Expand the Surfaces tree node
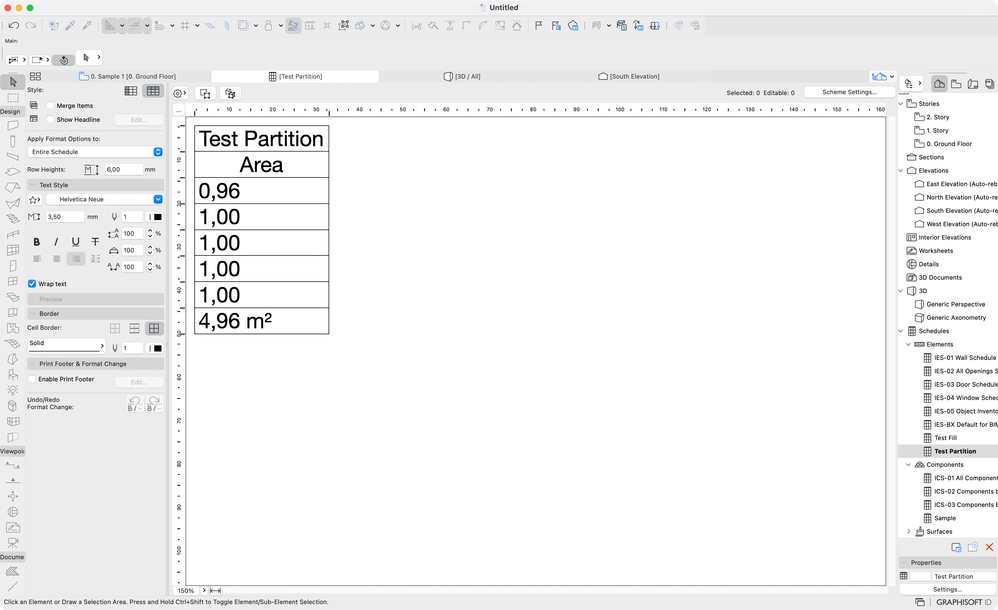The image size is (998, 610). (x=908, y=532)
